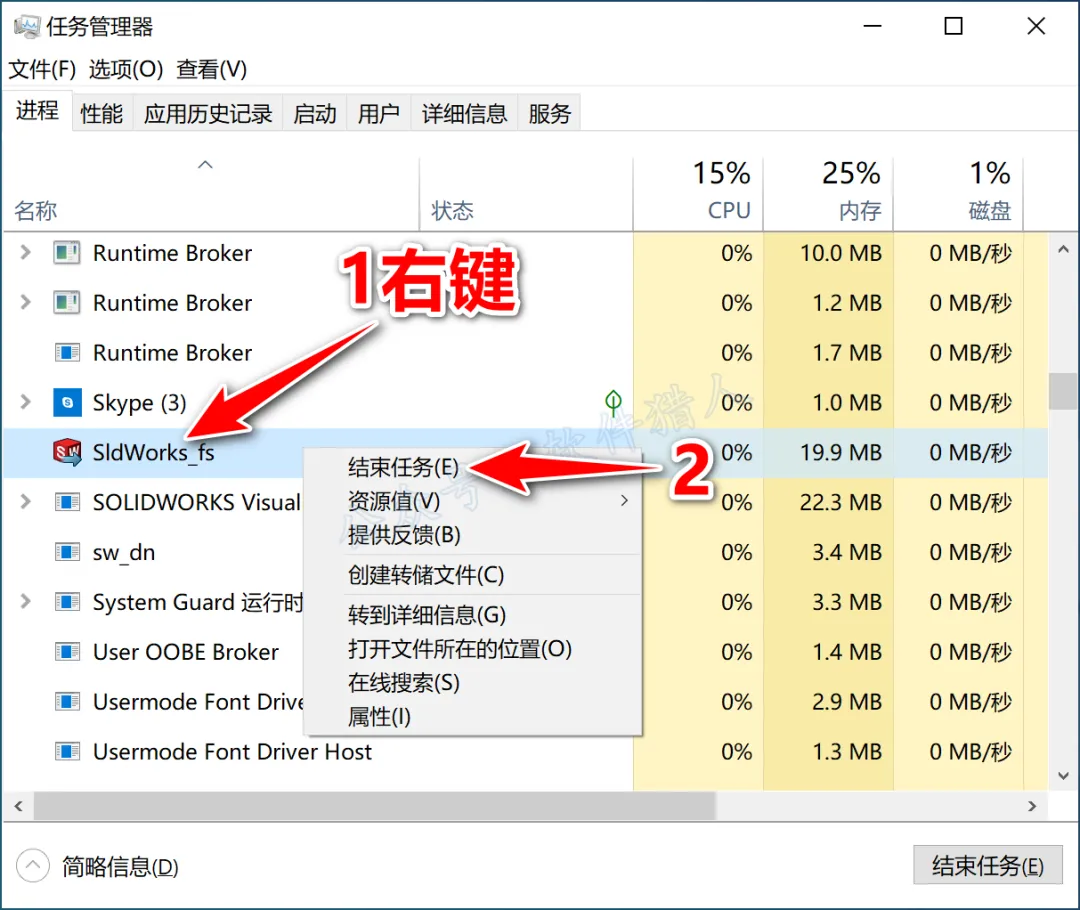The height and width of the screenshot is (910, 1080).
Task: Open the 选项(O) menu
Action: tap(126, 69)
